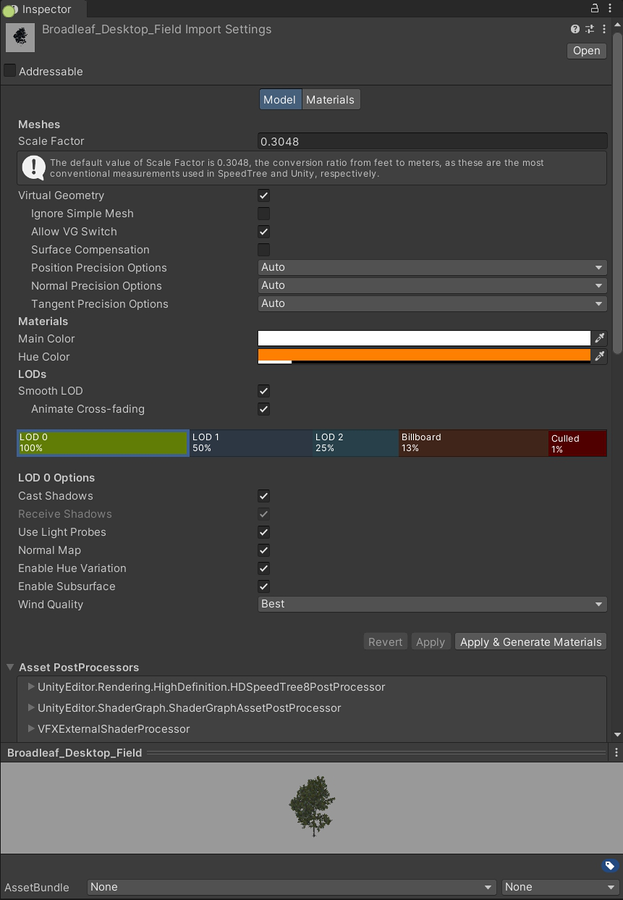Click the tree asset icon in the header
The image size is (623, 900).
click(20, 38)
